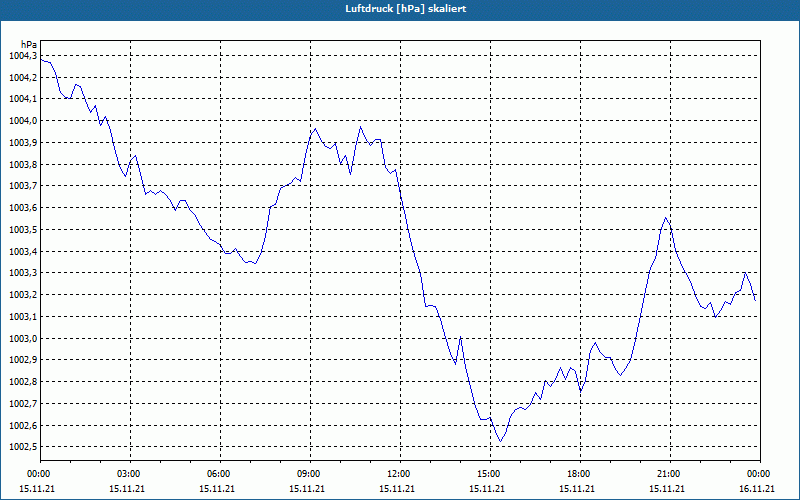This screenshot has width=800, height=500.
Task: Pick the '15.11.21' date below '15:00'
Action: (487, 489)
